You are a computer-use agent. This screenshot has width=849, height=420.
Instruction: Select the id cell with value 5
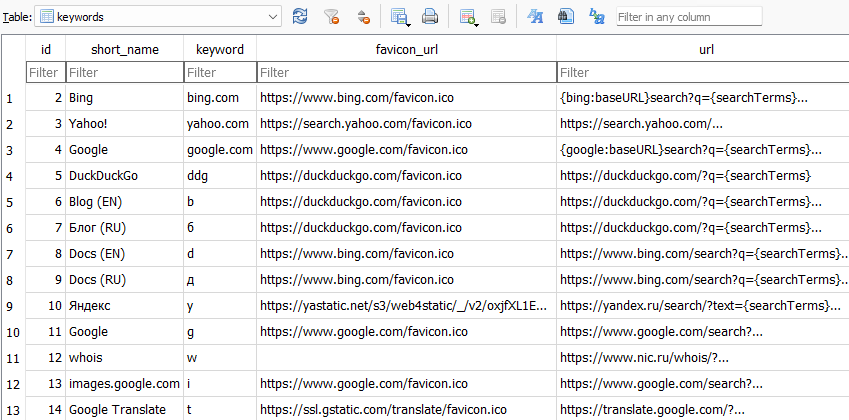pyautogui.click(x=46, y=176)
